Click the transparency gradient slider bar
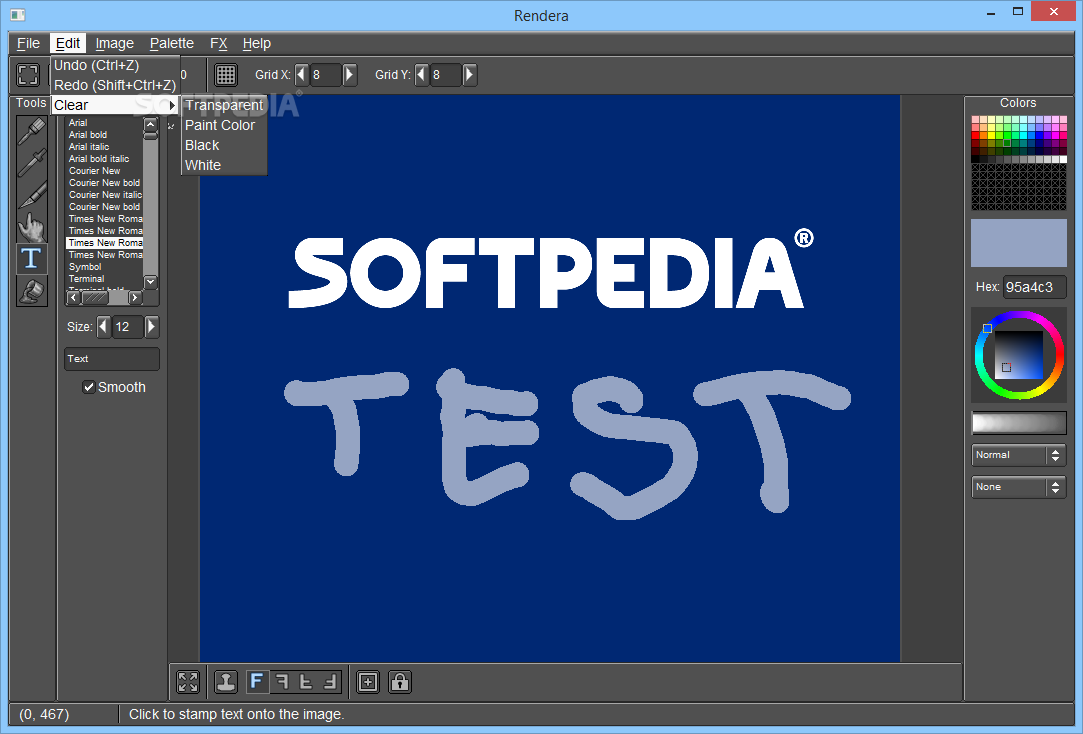The image size is (1083, 734). pyautogui.click(x=1019, y=423)
